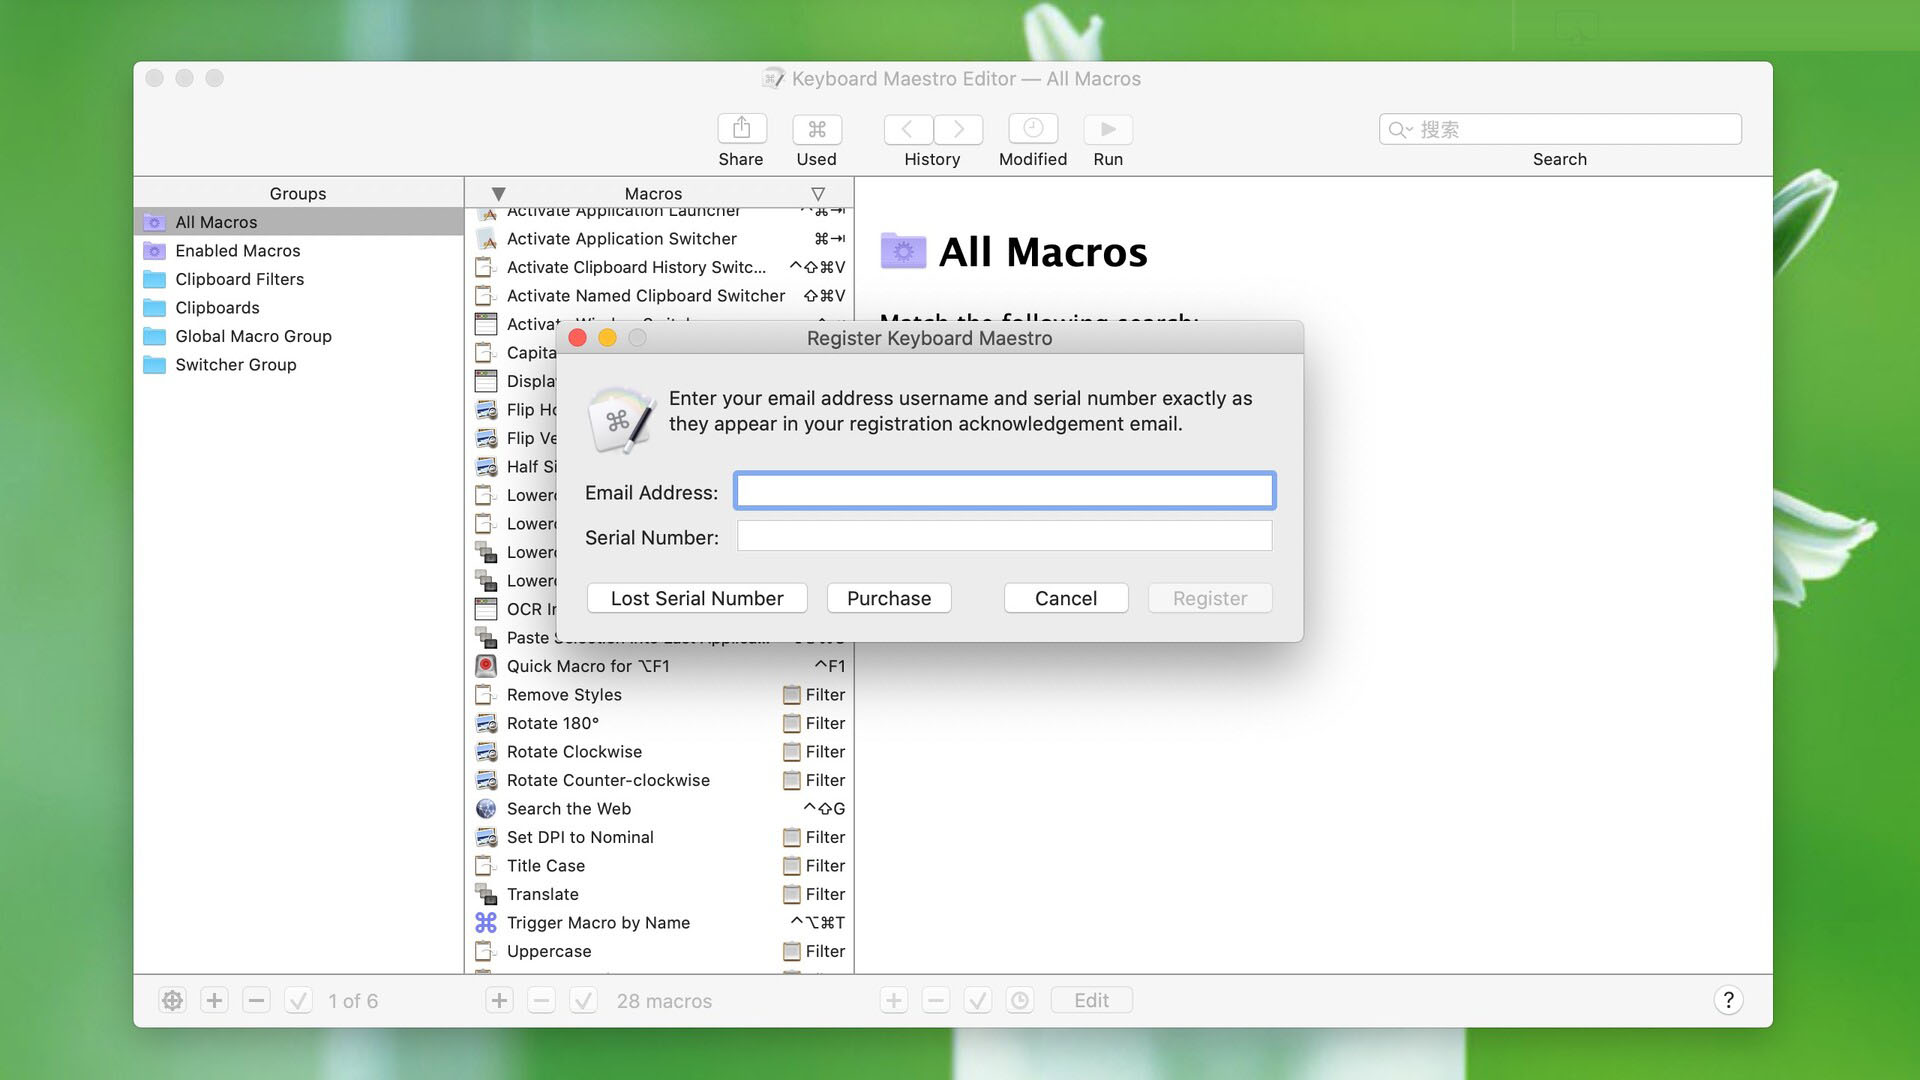Expand the Global Macro Group
Viewport: 1920px width, 1080px height.
coord(253,335)
